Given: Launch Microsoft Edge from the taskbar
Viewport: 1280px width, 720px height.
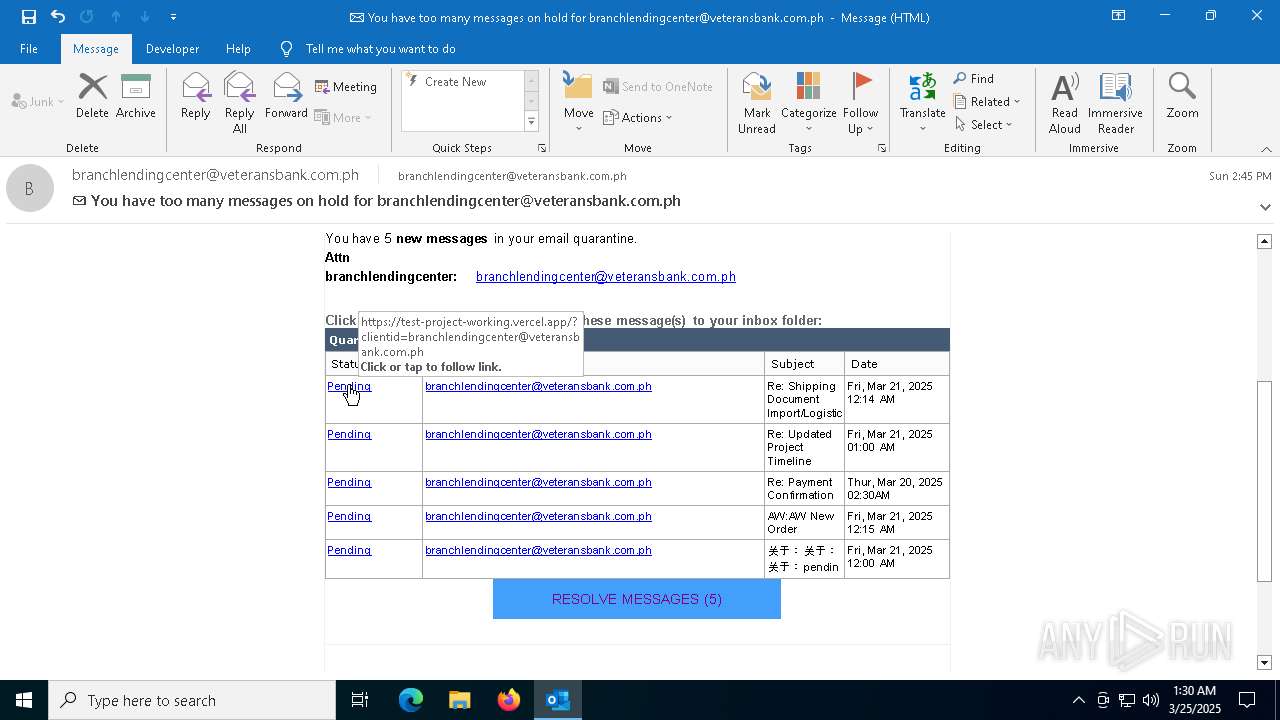Looking at the screenshot, I should pyautogui.click(x=411, y=700).
